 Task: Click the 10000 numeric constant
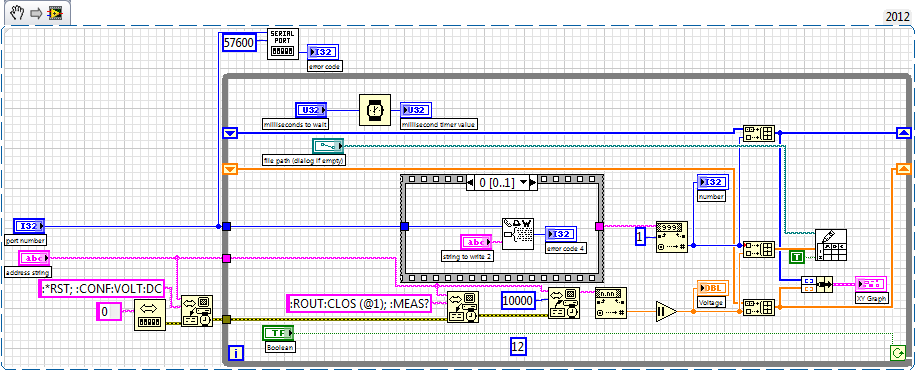click(520, 301)
